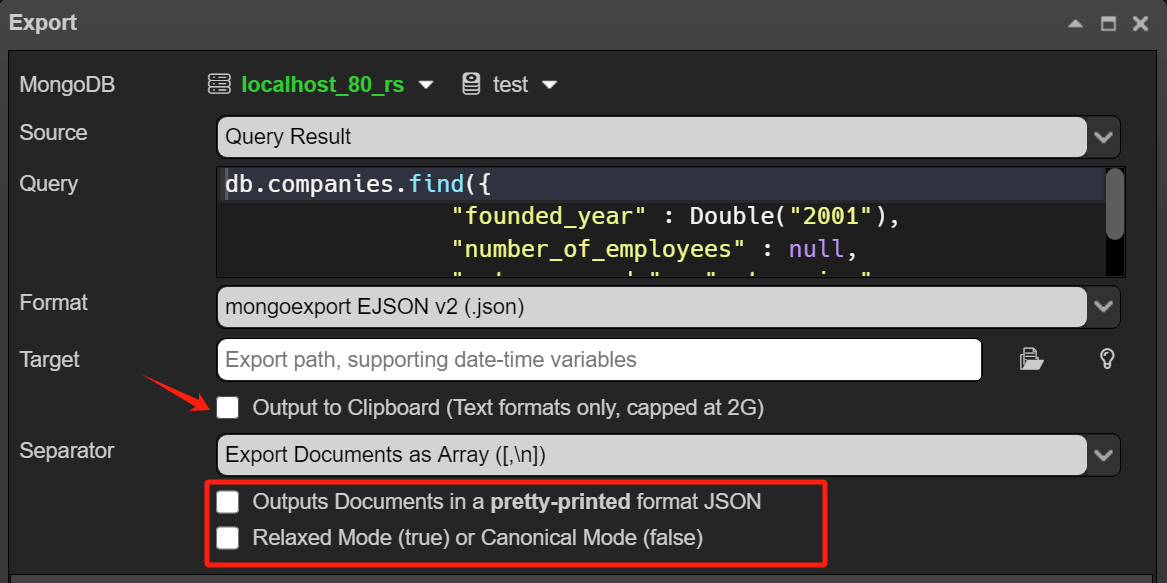Click the Format label
The image size is (1167, 583).
pyautogui.click(x=53, y=302)
